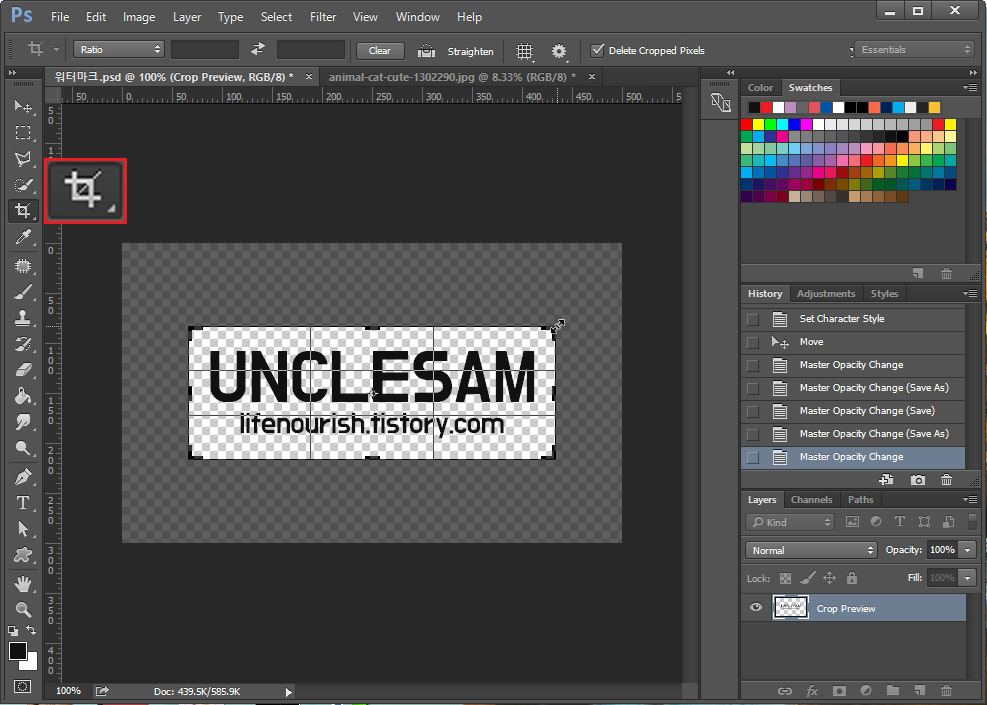Image resolution: width=987 pixels, height=705 pixels.
Task: Select the Rectangular Marquee tool
Action: (23, 132)
